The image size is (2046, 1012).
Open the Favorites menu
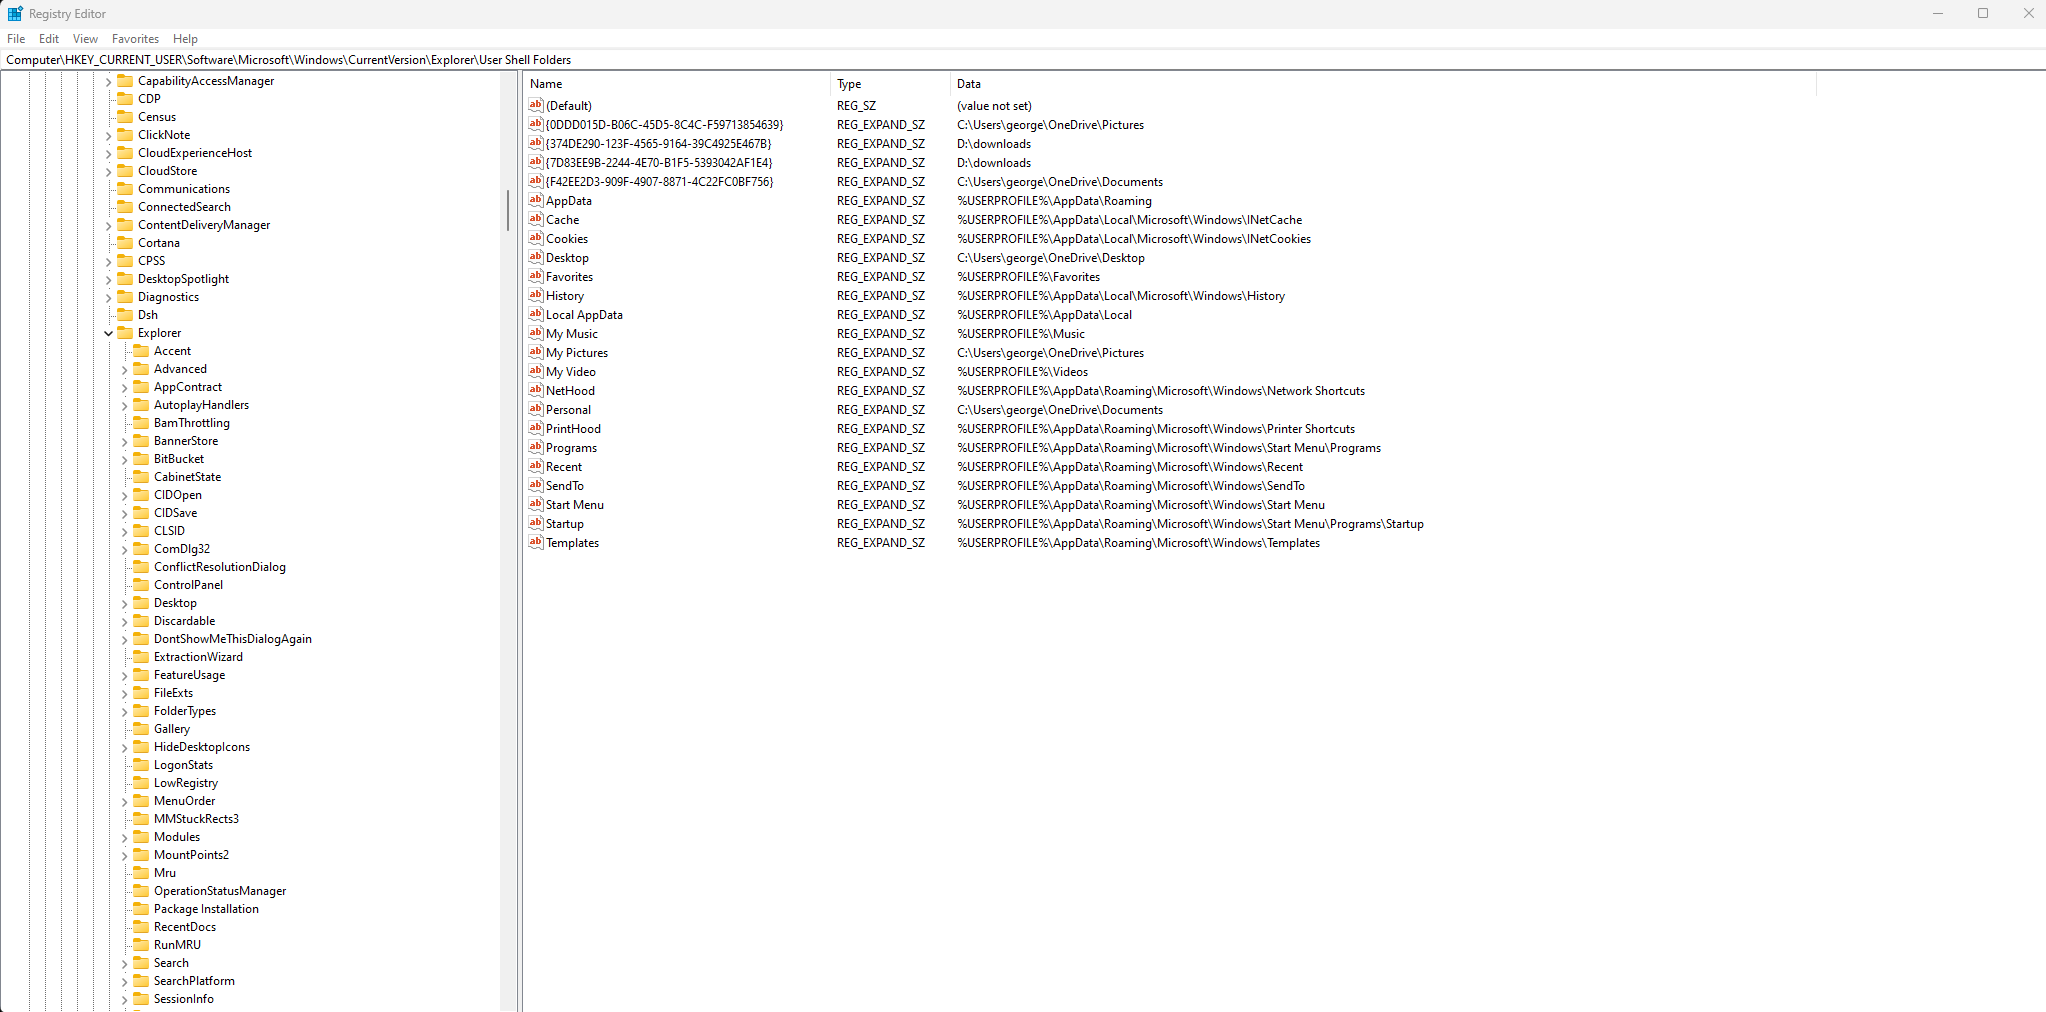tap(135, 39)
